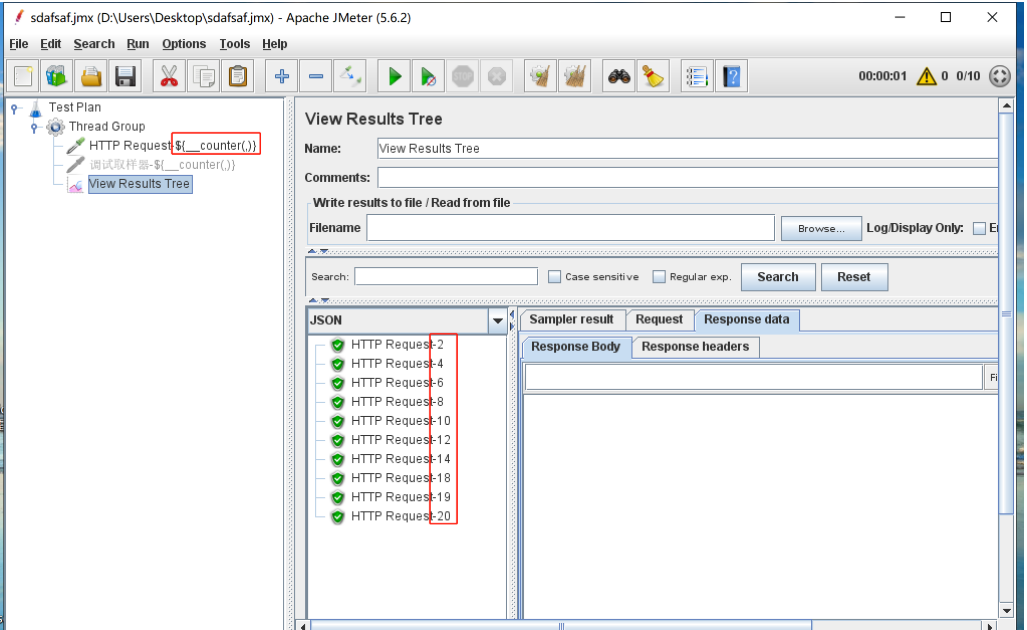Select result HTTP Request-10
The image size is (1027, 630).
(x=401, y=420)
